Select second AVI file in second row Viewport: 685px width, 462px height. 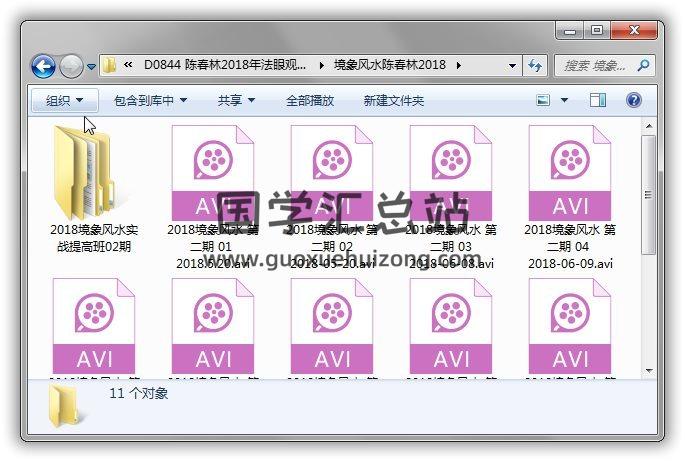tap(213, 326)
